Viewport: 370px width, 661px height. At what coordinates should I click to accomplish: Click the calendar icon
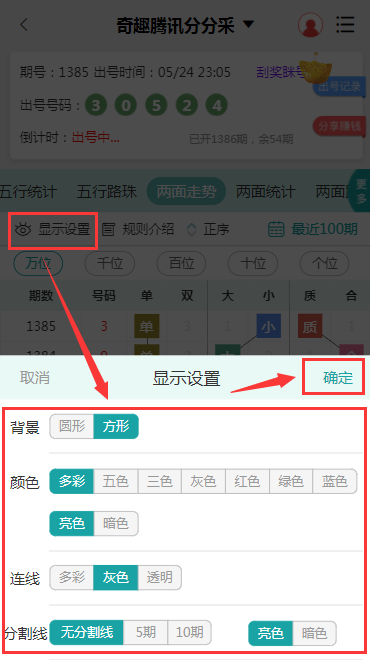tap(276, 229)
